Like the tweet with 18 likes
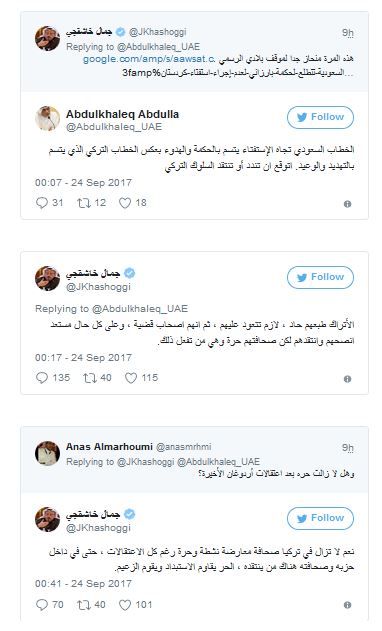The height and width of the screenshot is (631, 382). point(125,203)
